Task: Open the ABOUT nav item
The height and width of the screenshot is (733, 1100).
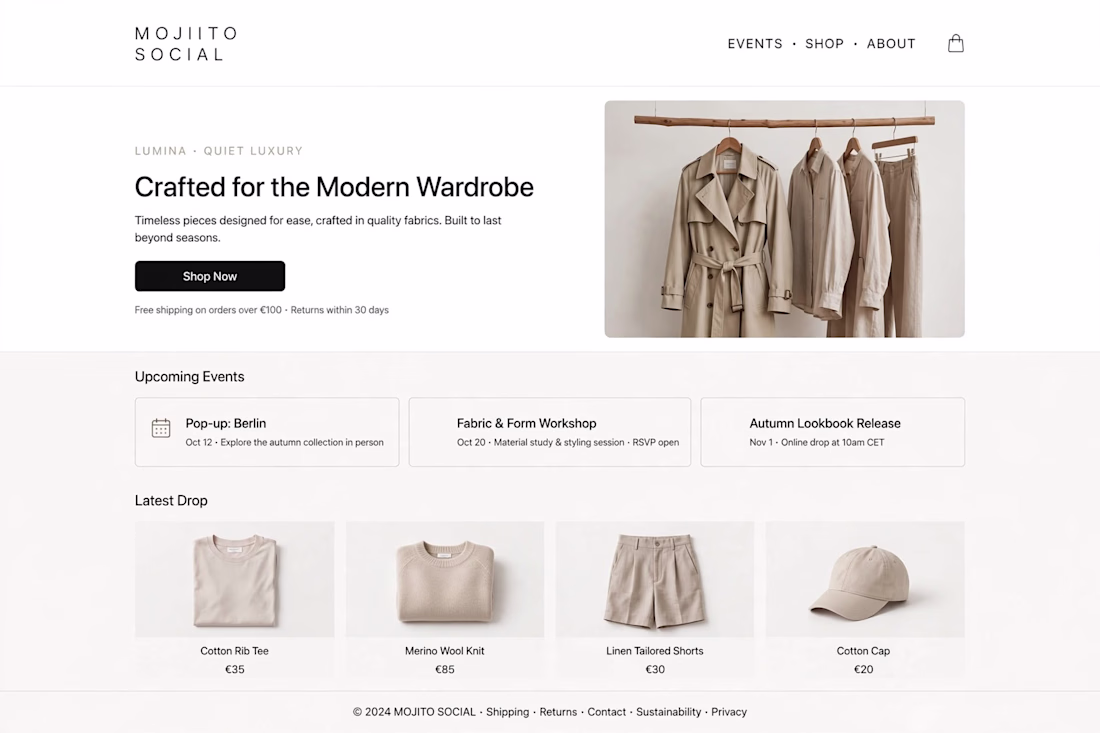Action: click(x=891, y=43)
